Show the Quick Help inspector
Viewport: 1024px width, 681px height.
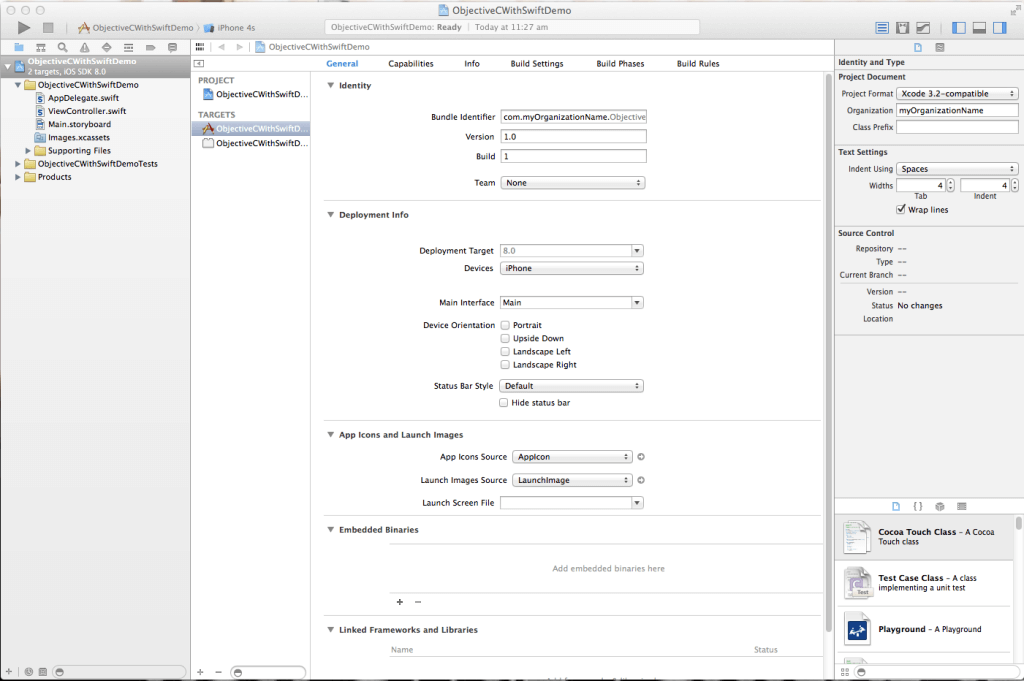point(940,47)
